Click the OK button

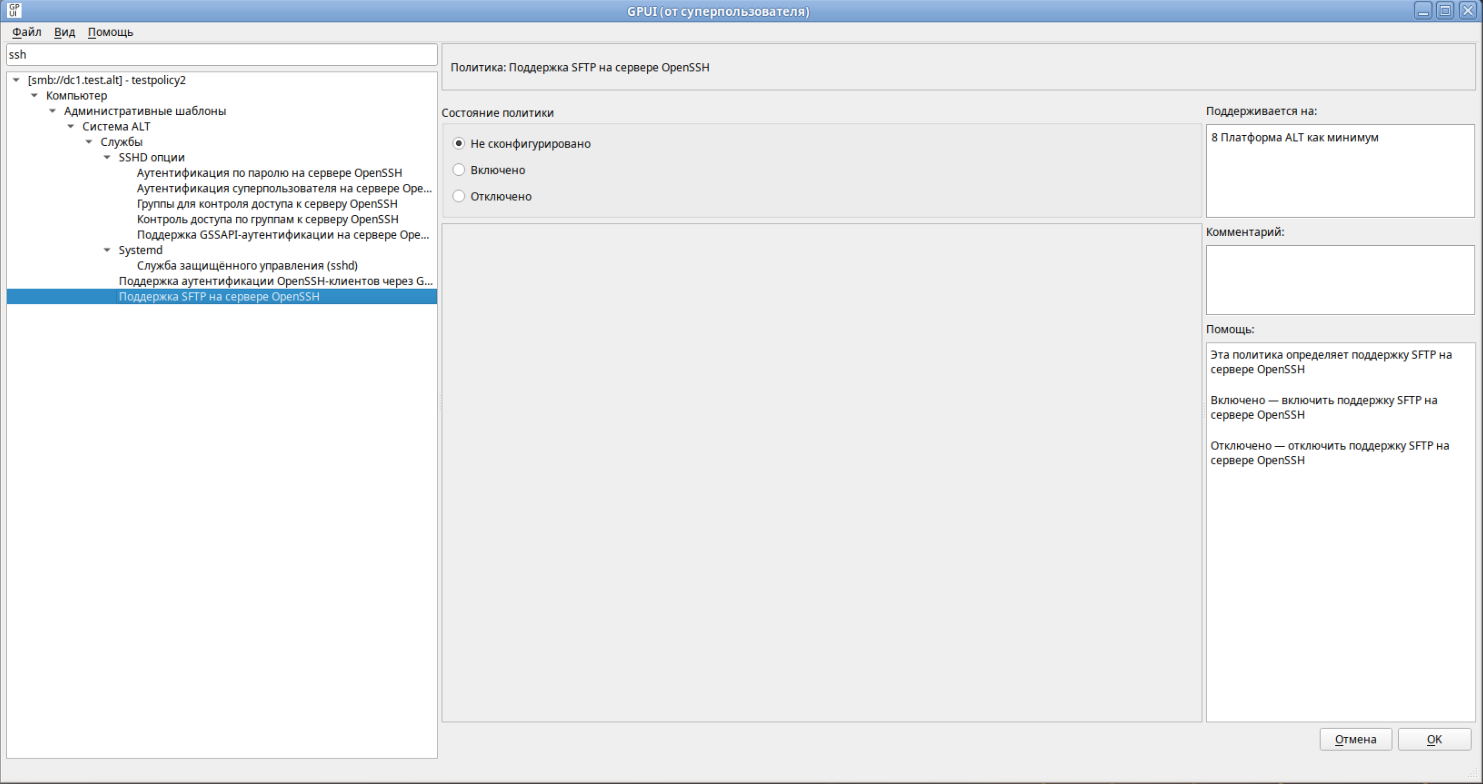pyautogui.click(x=1434, y=739)
